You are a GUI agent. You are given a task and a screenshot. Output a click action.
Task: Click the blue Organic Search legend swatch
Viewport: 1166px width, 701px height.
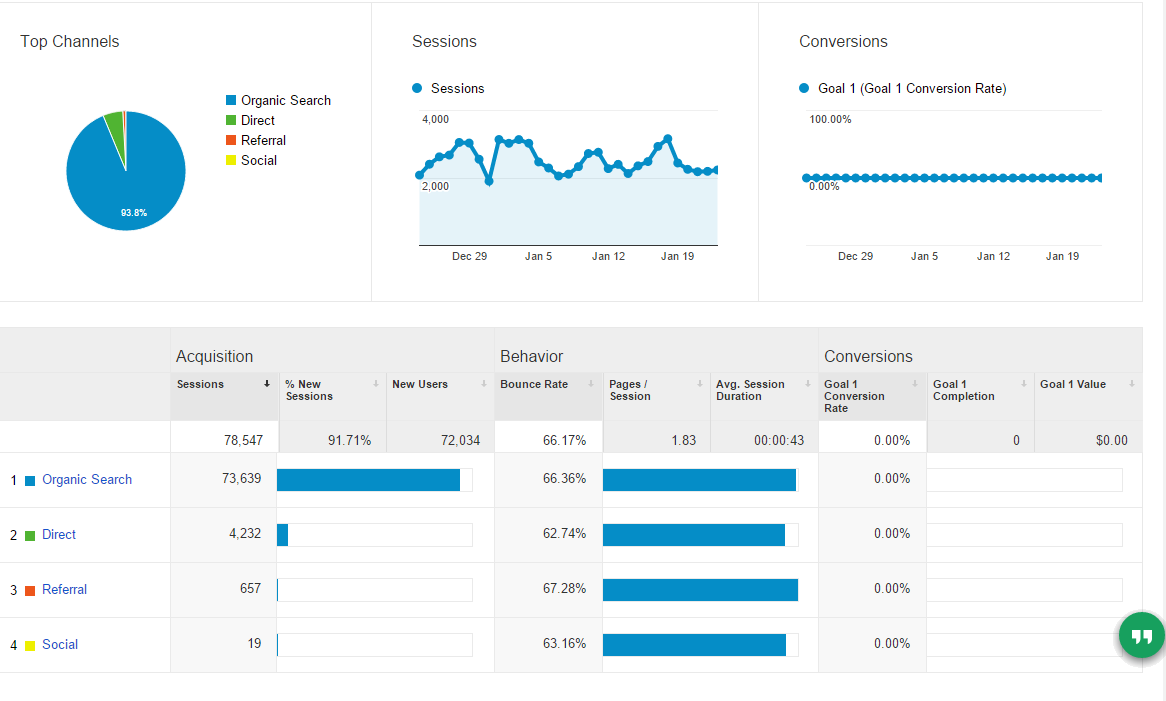231,100
